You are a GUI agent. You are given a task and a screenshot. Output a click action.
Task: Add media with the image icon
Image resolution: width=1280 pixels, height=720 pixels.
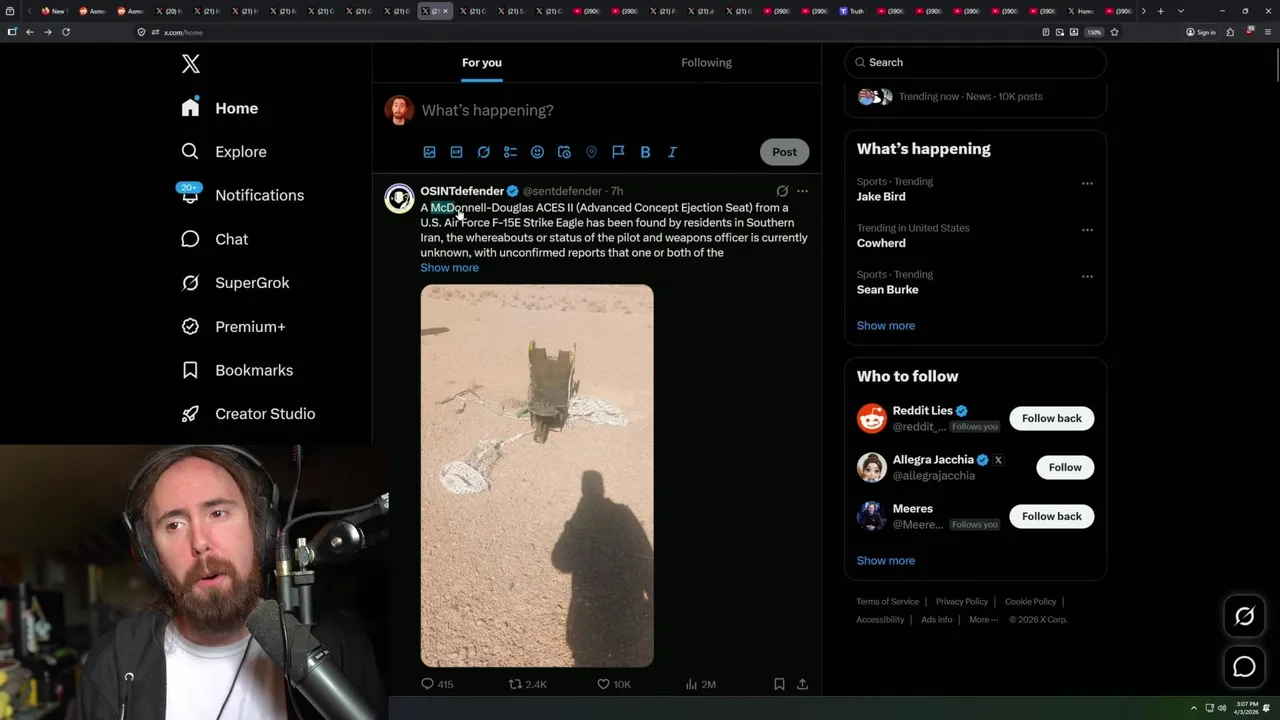click(429, 152)
